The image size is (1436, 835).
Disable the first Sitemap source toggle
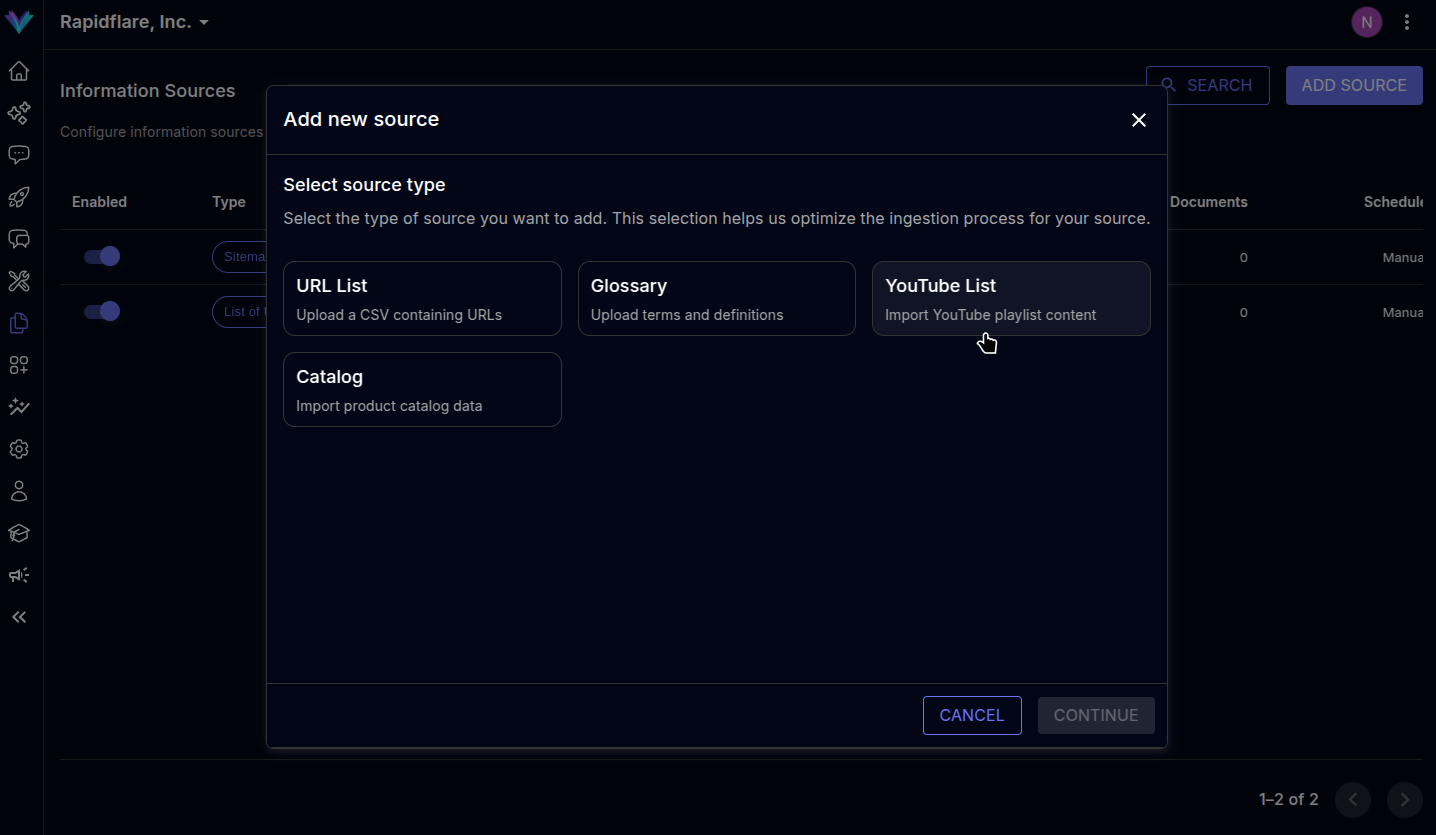101,256
